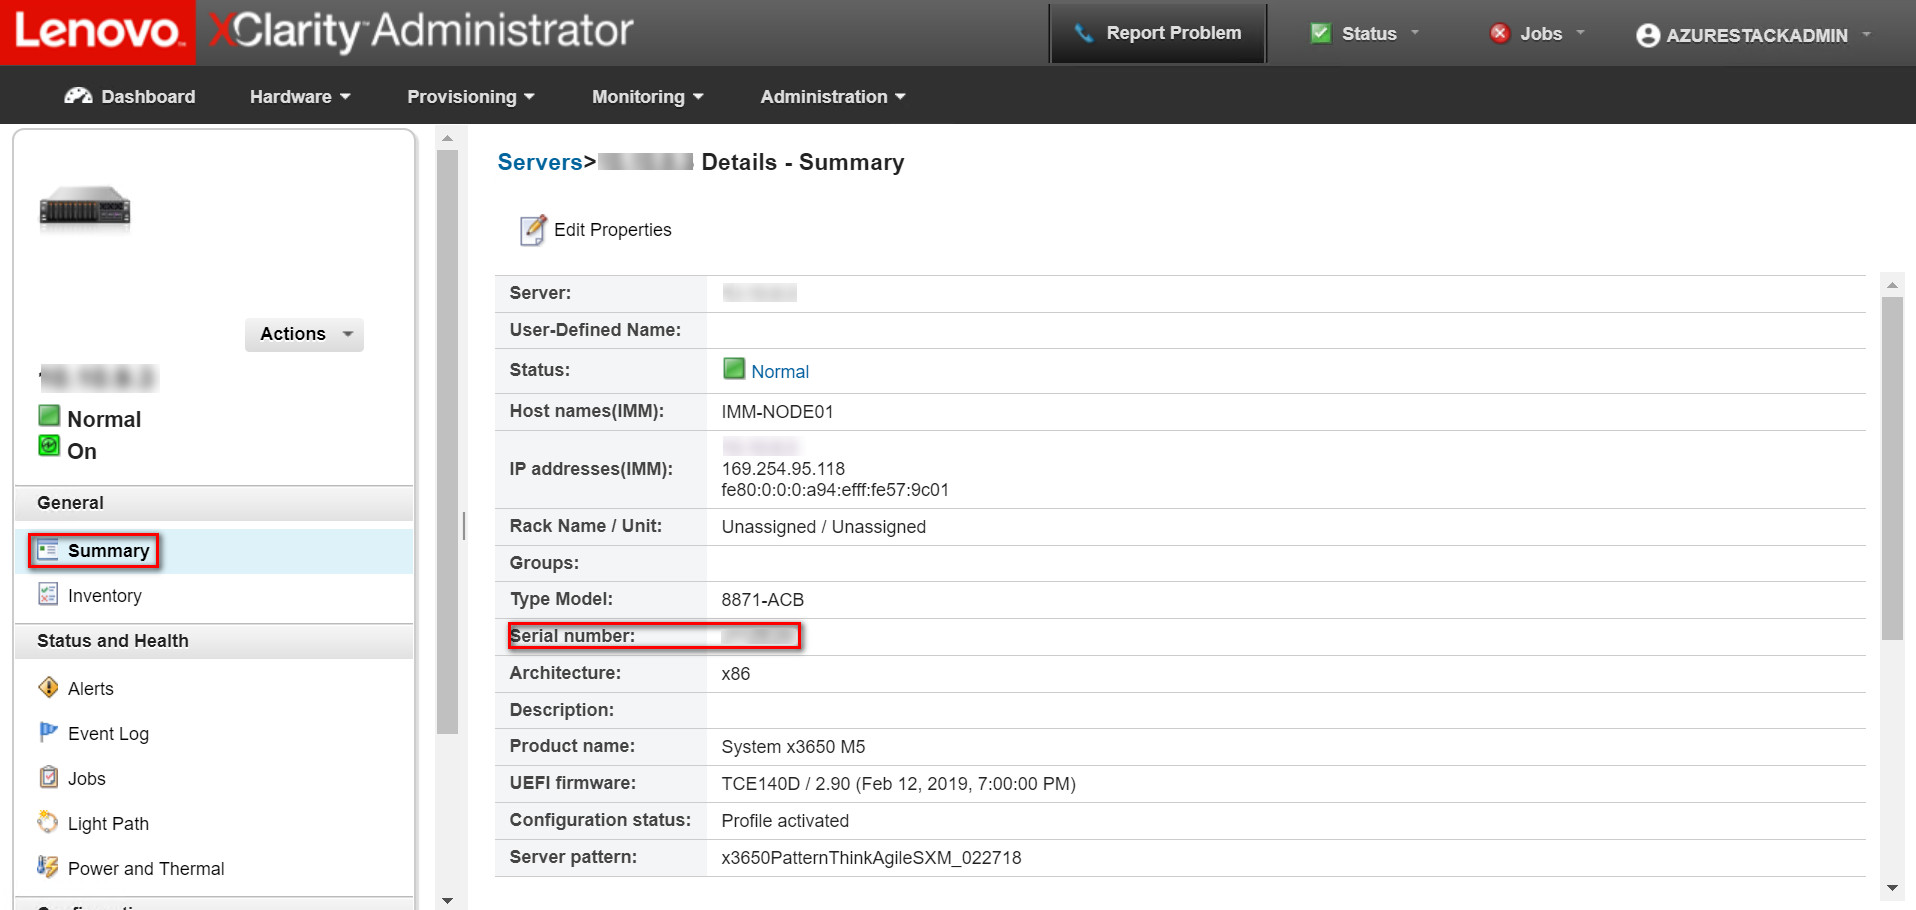Viewport: 1916px width, 910px height.
Task: Click server pattern x3650PatternThinkAgileSXM_022718
Action: point(871,858)
